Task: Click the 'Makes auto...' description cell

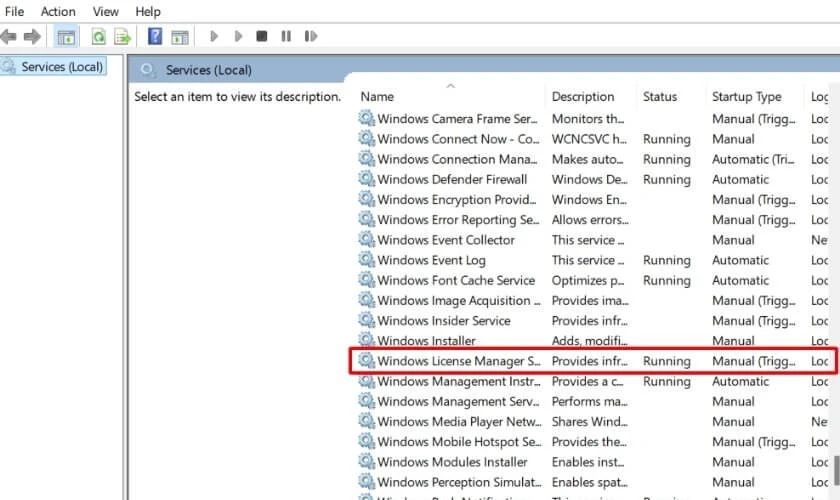Action: click(588, 159)
